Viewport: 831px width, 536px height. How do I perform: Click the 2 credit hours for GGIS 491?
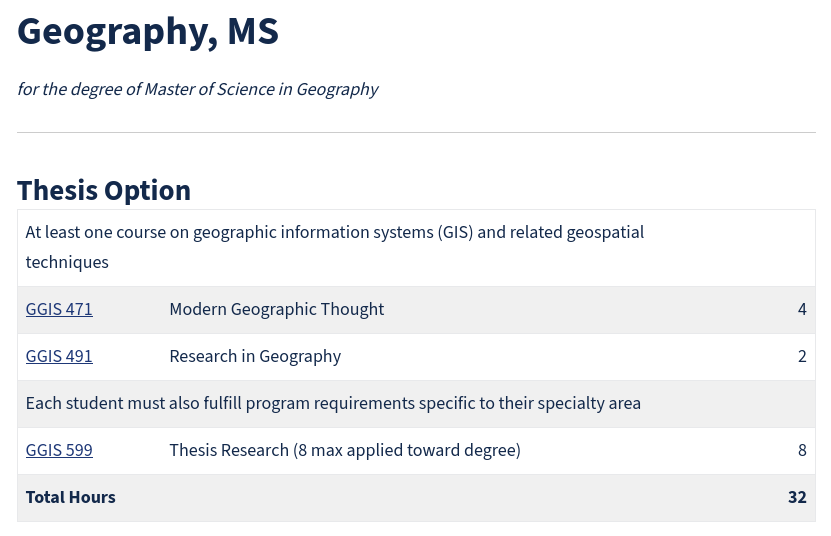[802, 357]
